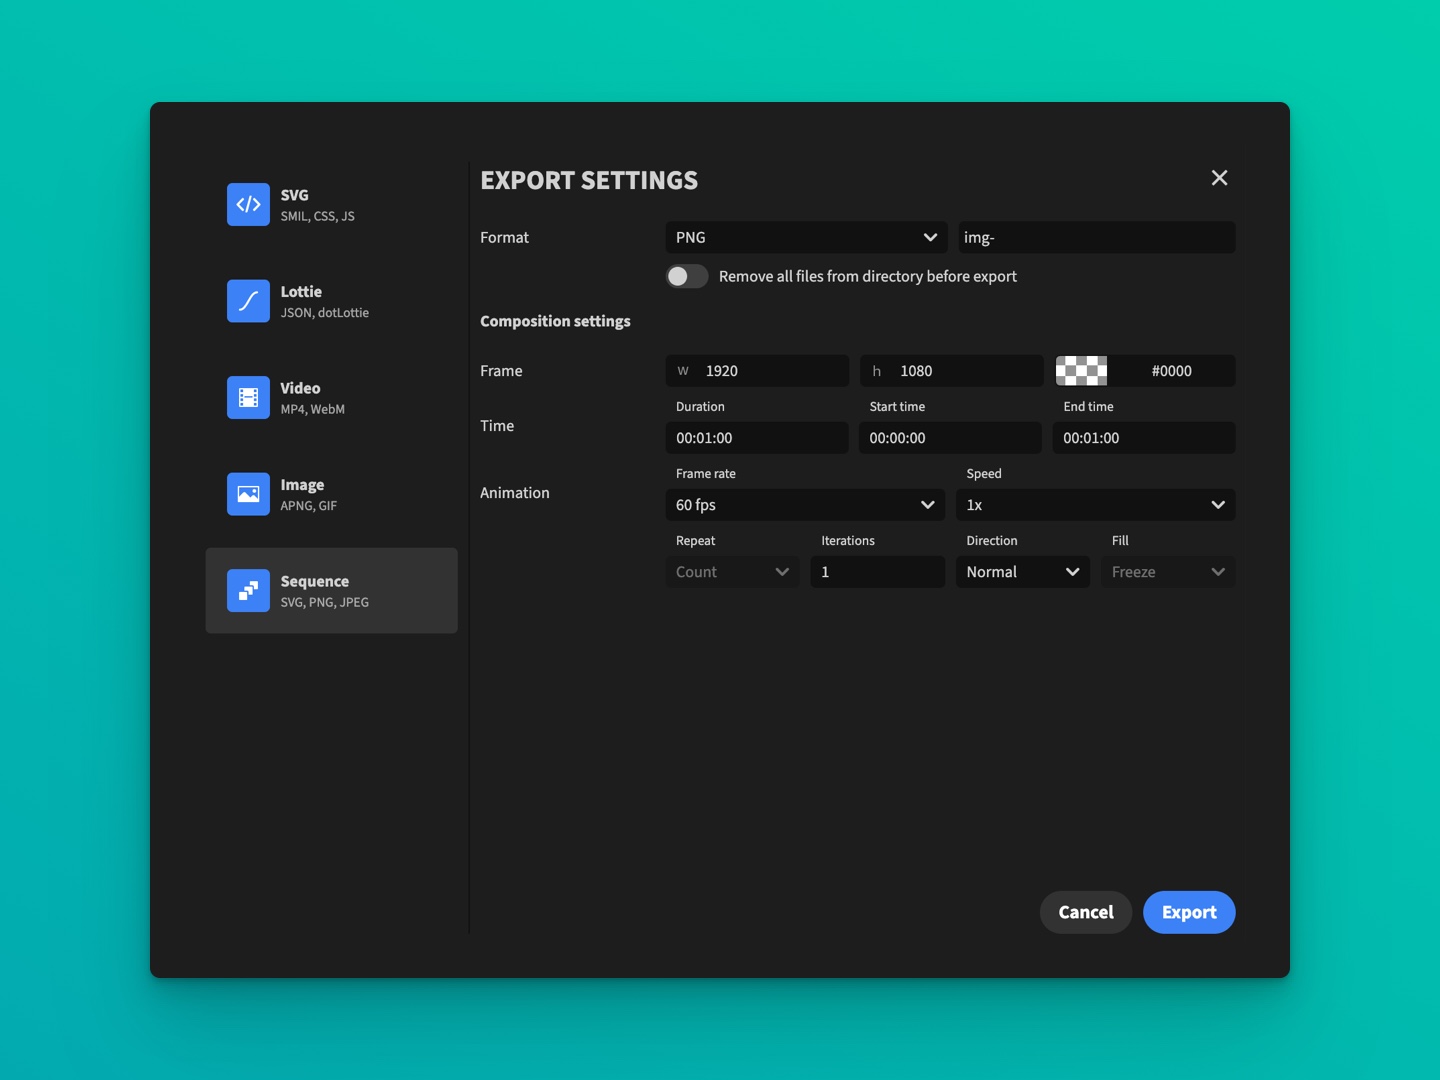Open the 60 fps frame rate dropdown

tap(805, 505)
